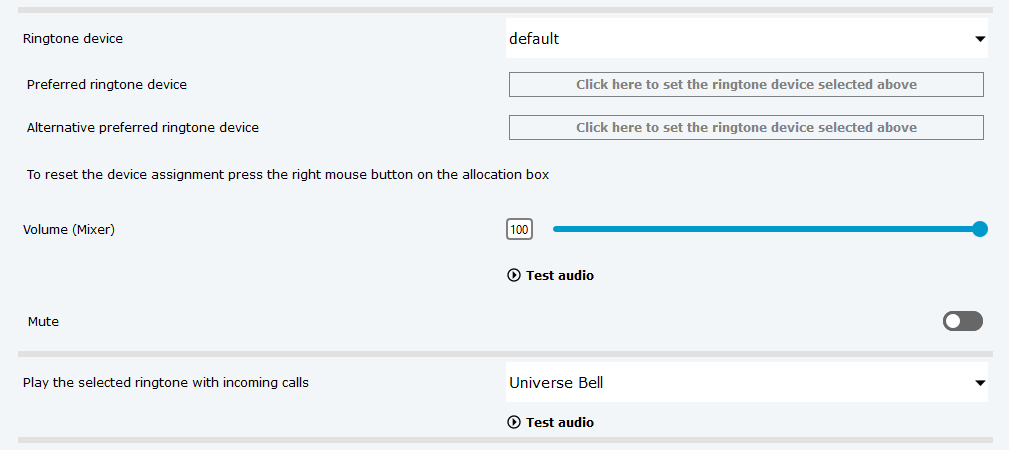Click the volume value box showing 100
This screenshot has width=1009, height=450.
tap(519, 230)
